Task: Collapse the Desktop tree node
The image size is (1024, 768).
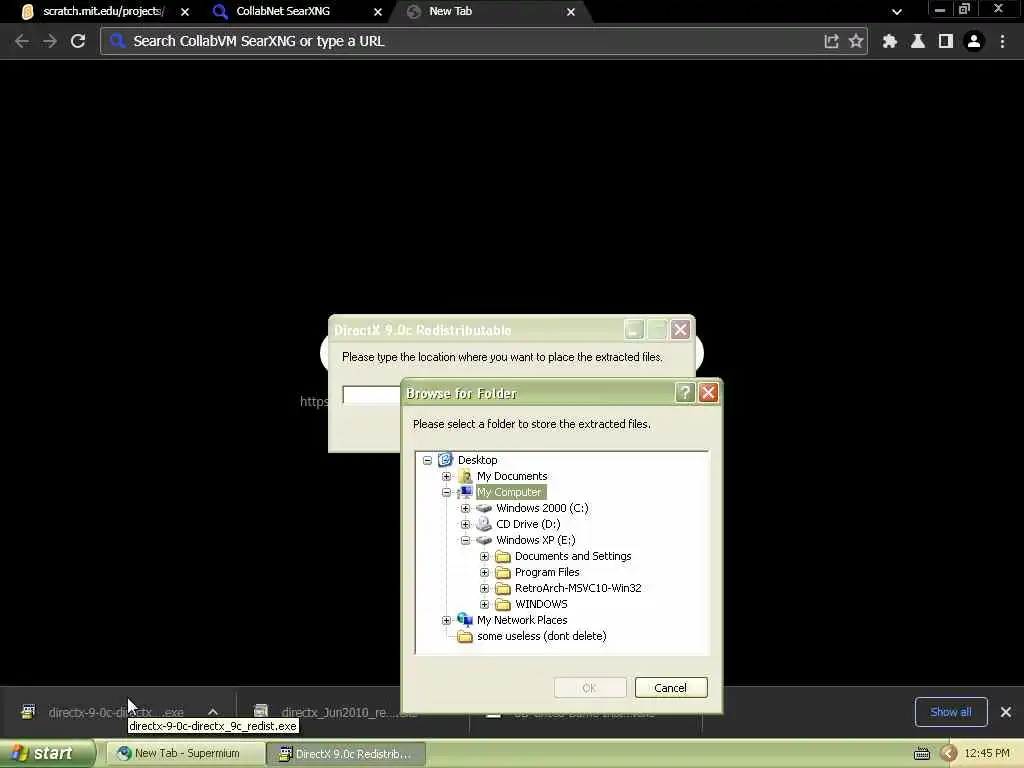Action: pos(427,460)
